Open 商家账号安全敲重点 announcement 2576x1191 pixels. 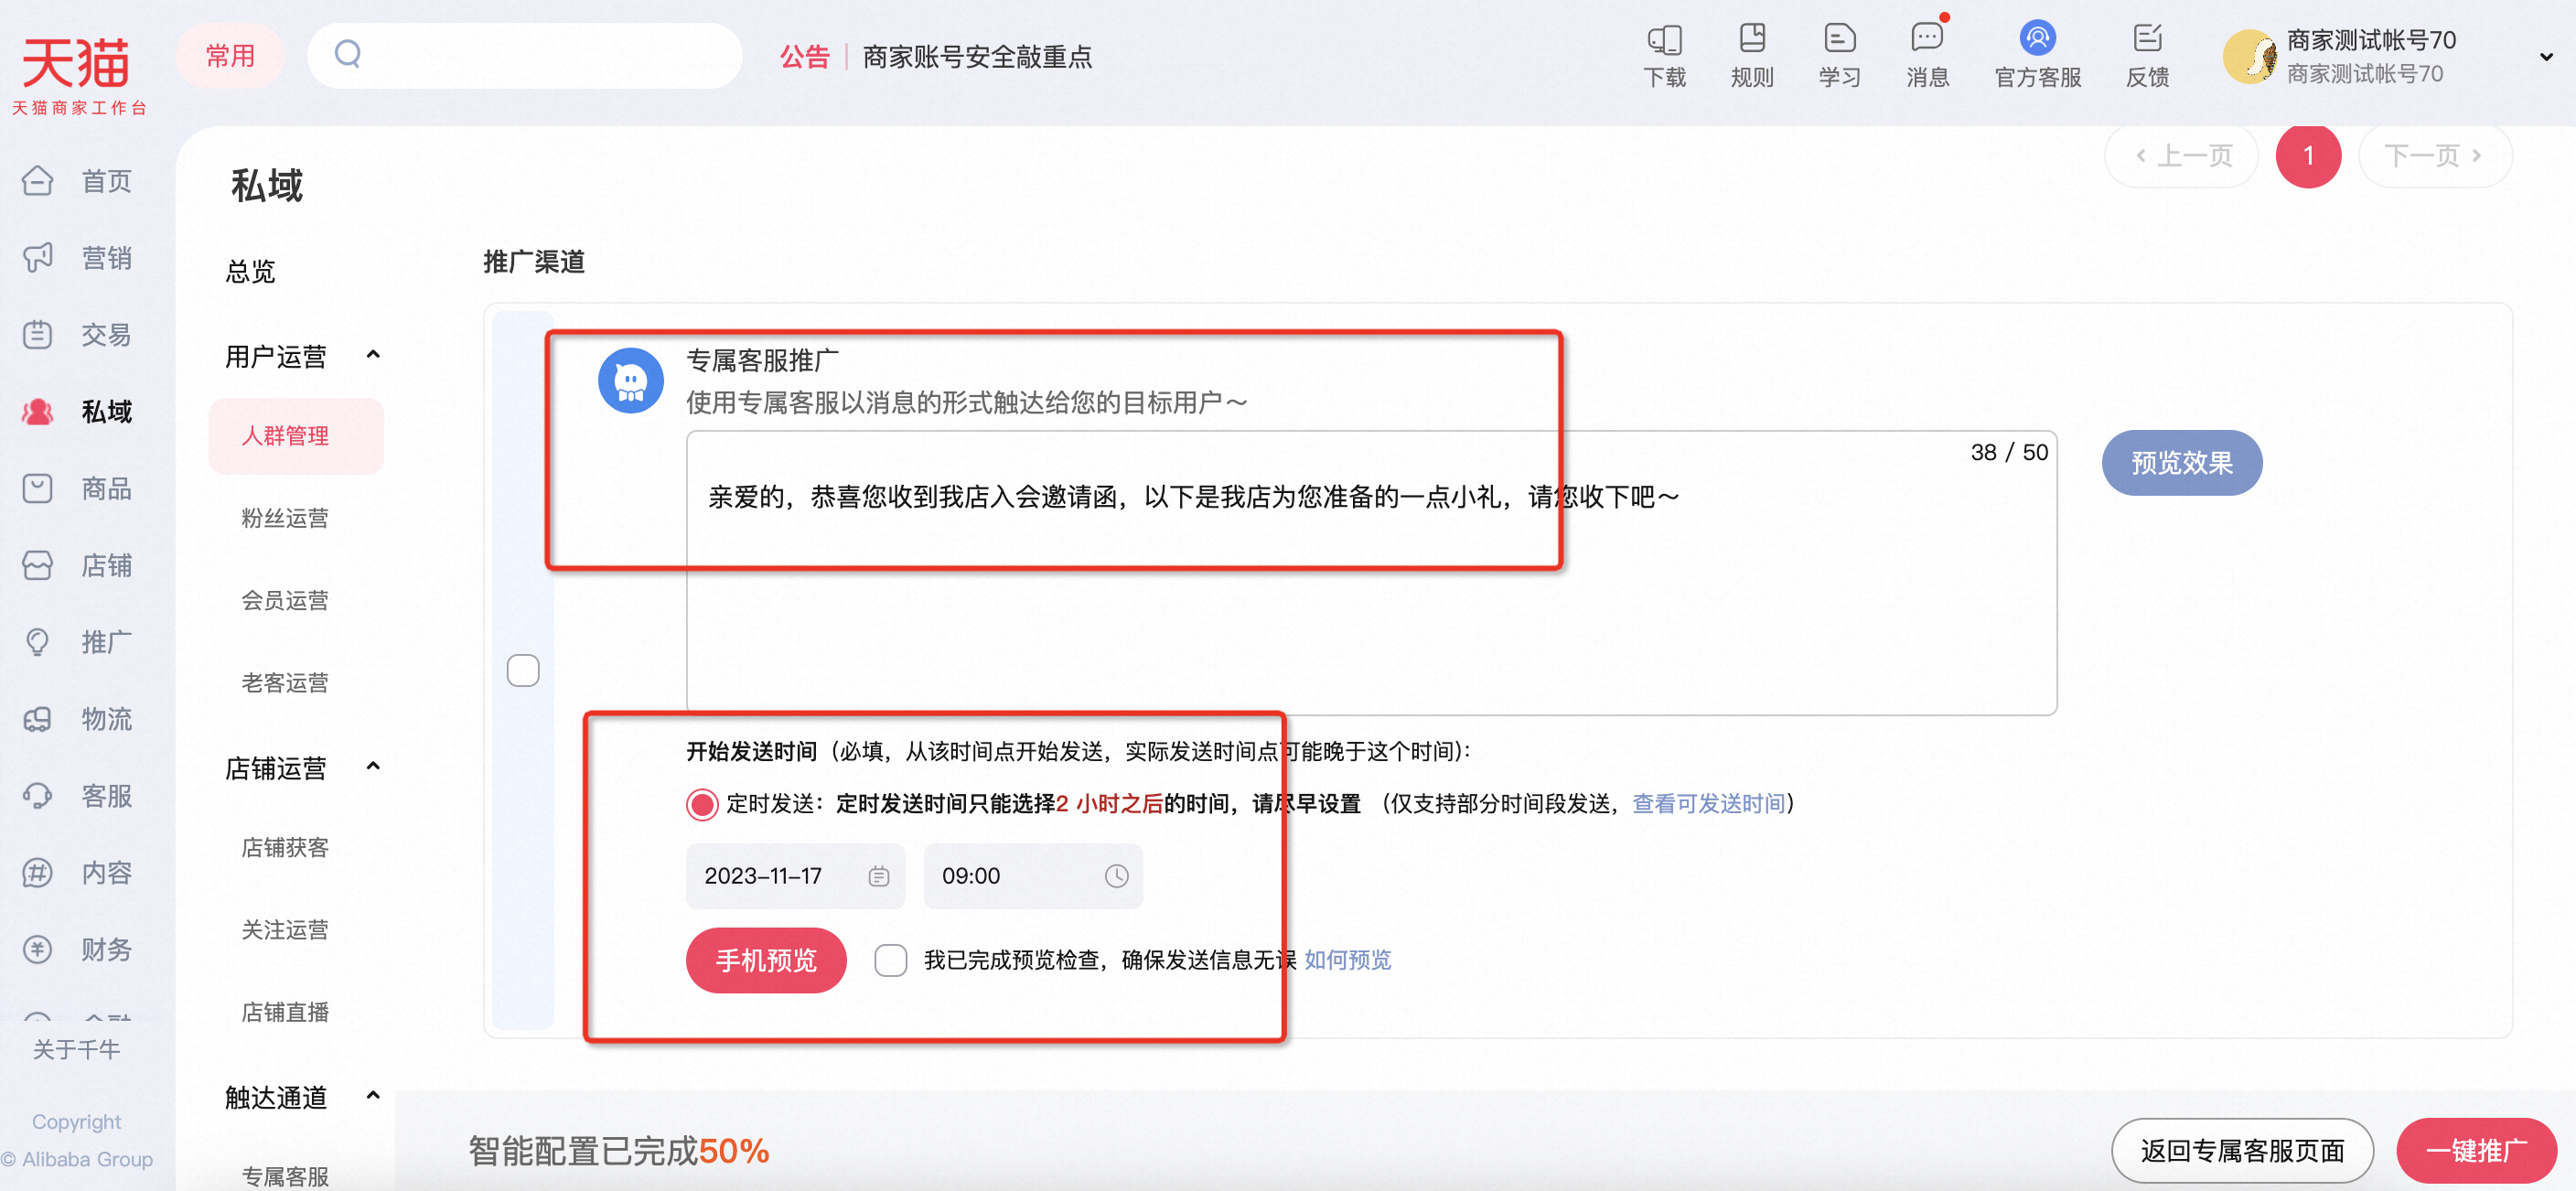(977, 57)
